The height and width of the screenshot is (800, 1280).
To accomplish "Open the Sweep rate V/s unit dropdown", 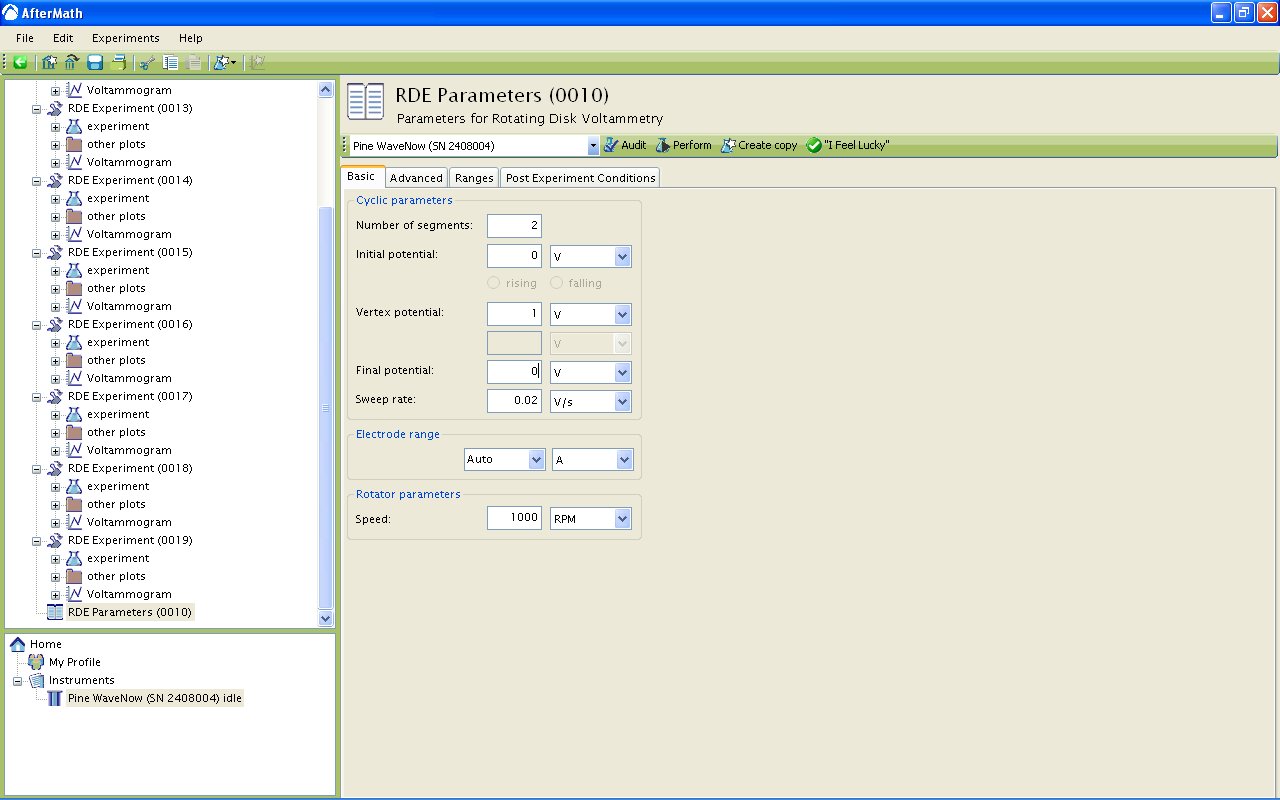I will pos(623,401).
